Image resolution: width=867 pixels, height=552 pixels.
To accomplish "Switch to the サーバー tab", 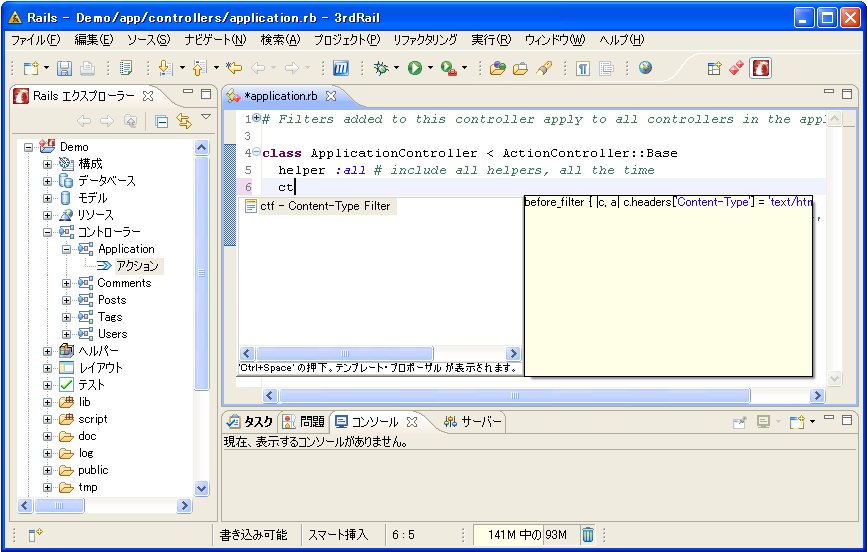I will 473,422.
